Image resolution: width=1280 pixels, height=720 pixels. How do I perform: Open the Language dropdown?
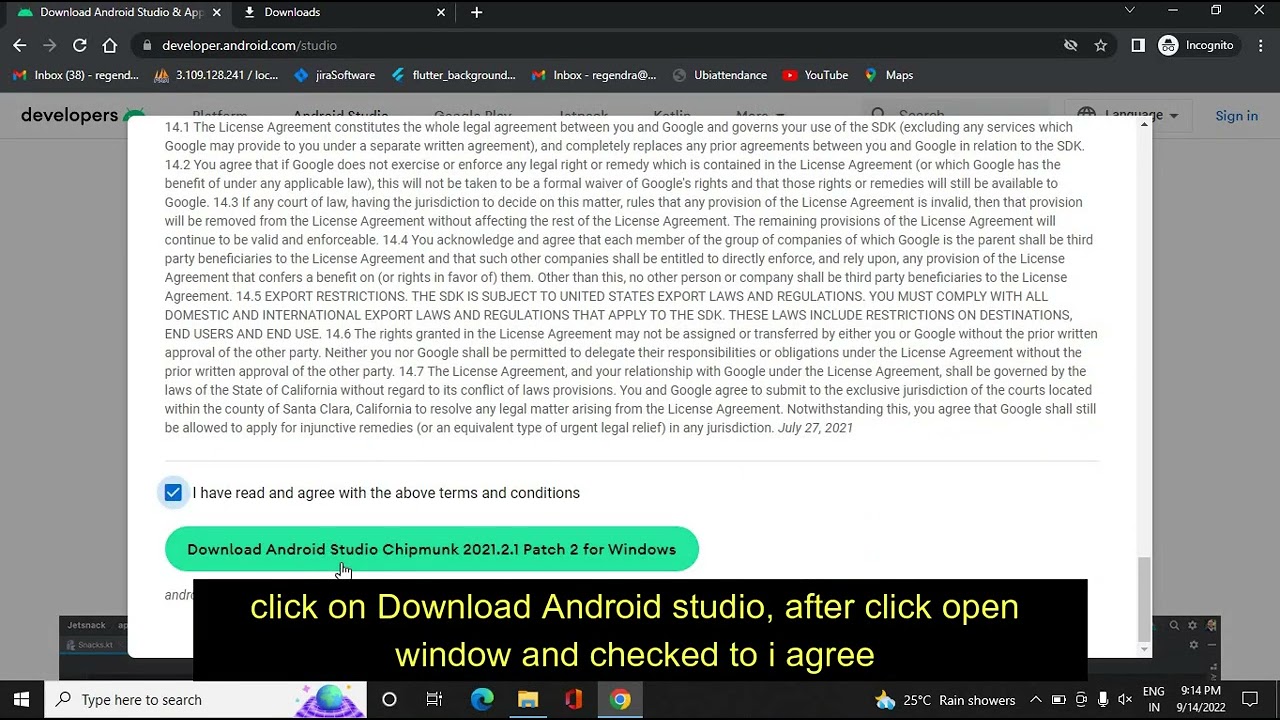tap(1130, 115)
